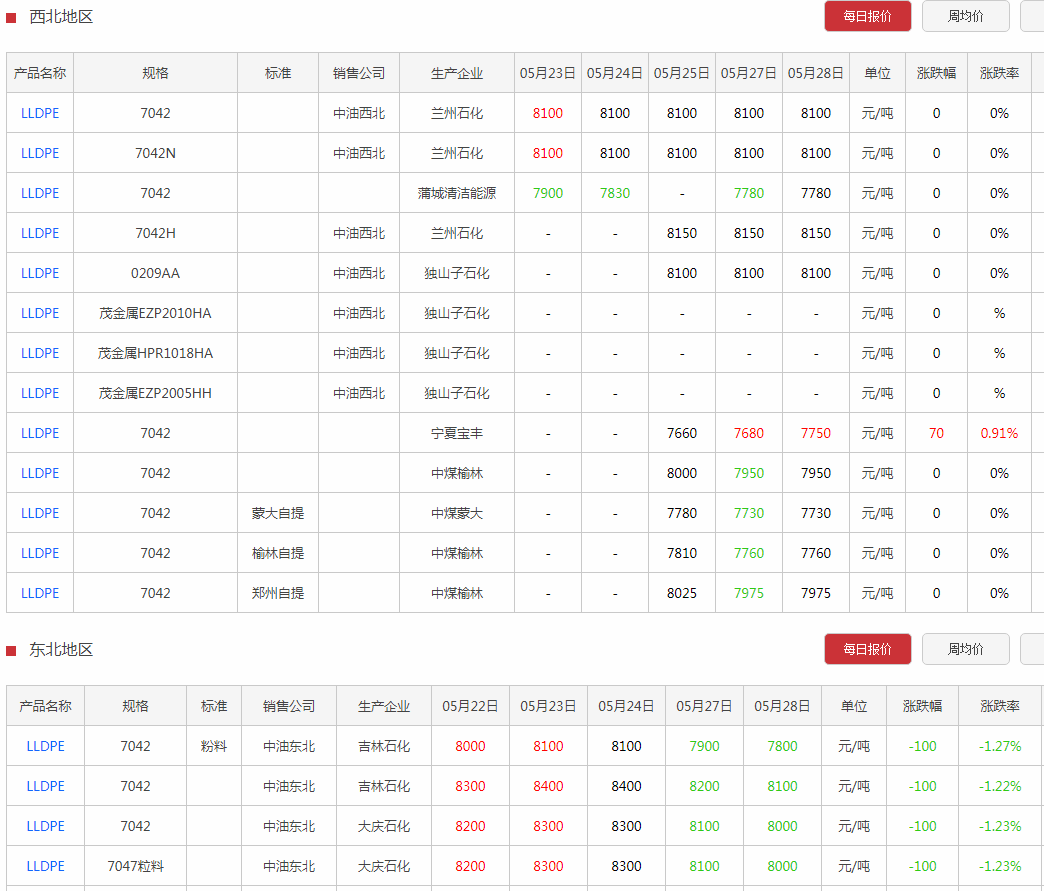Select price 8025 in 郑州自提 row

point(682,593)
